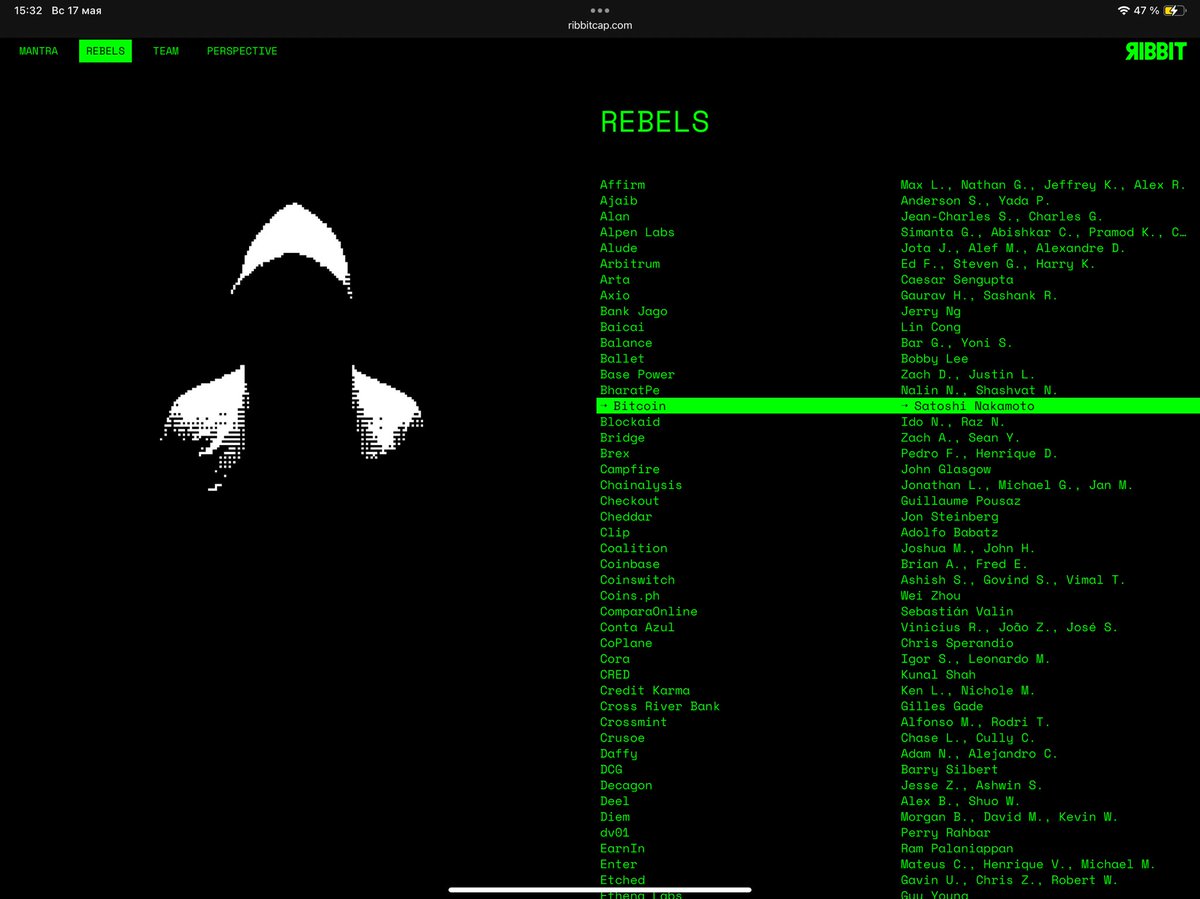This screenshot has height=899, width=1200.
Task: Click the Clip list item
Action: coord(615,533)
